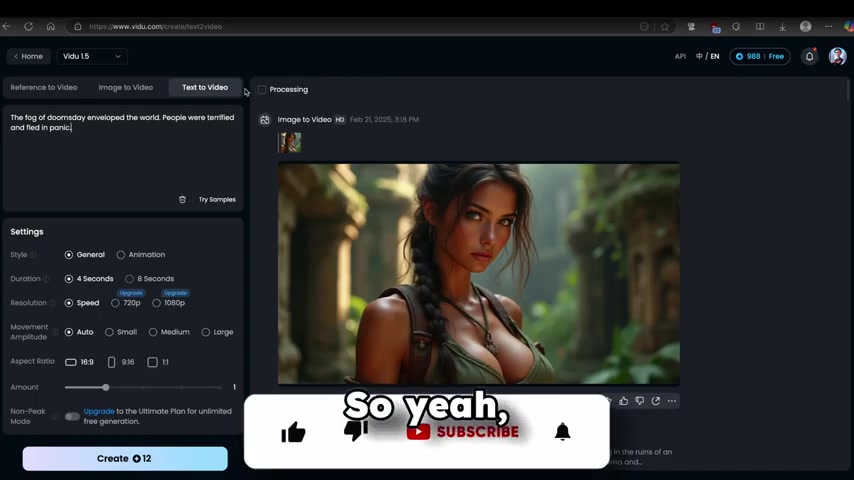Set movement amplitude to Auto
This screenshot has width=854, height=480.
(79, 332)
